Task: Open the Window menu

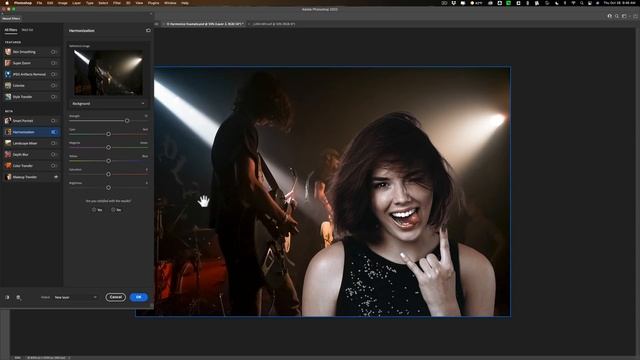Action: point(170,3)
